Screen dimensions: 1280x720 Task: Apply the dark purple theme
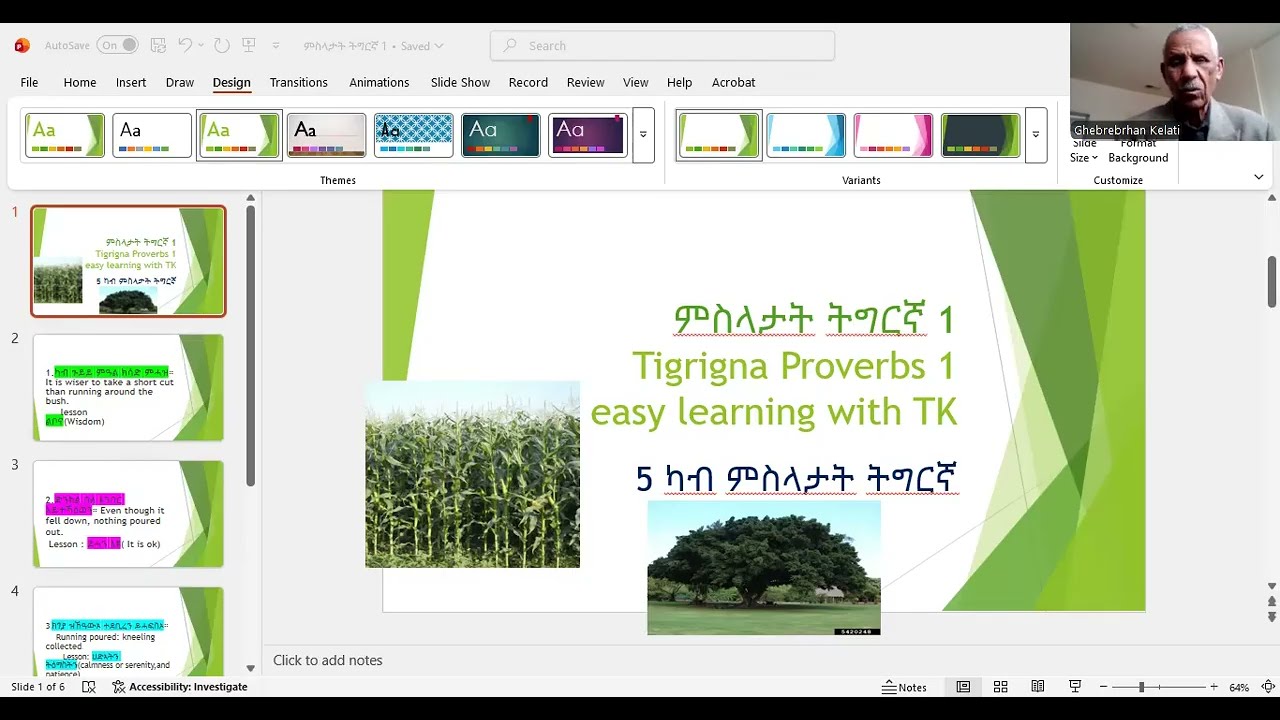tap(588, 135)
